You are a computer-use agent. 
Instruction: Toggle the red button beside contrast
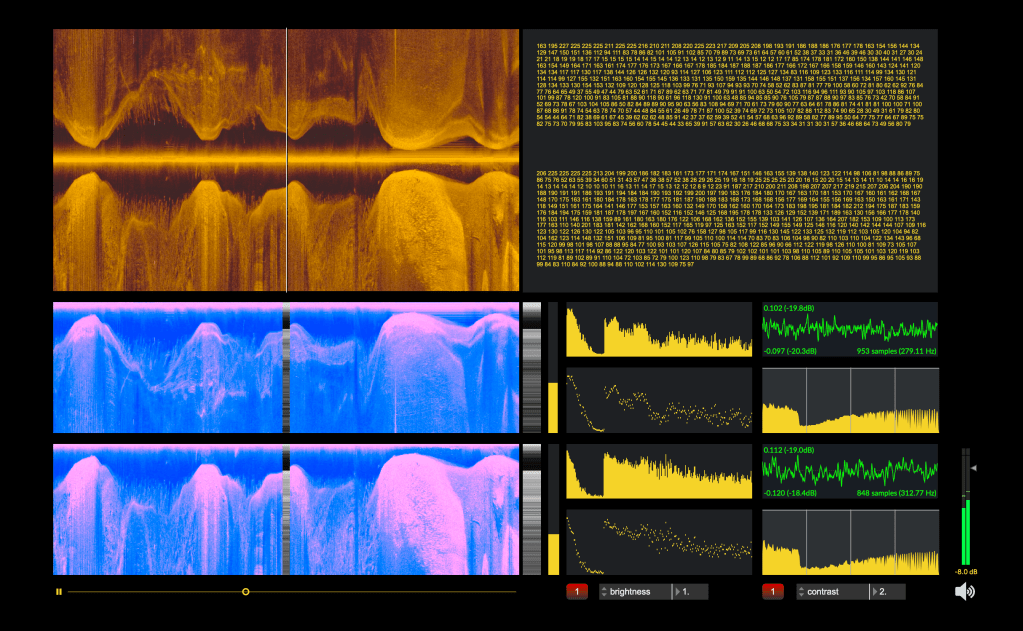[773, 592]
